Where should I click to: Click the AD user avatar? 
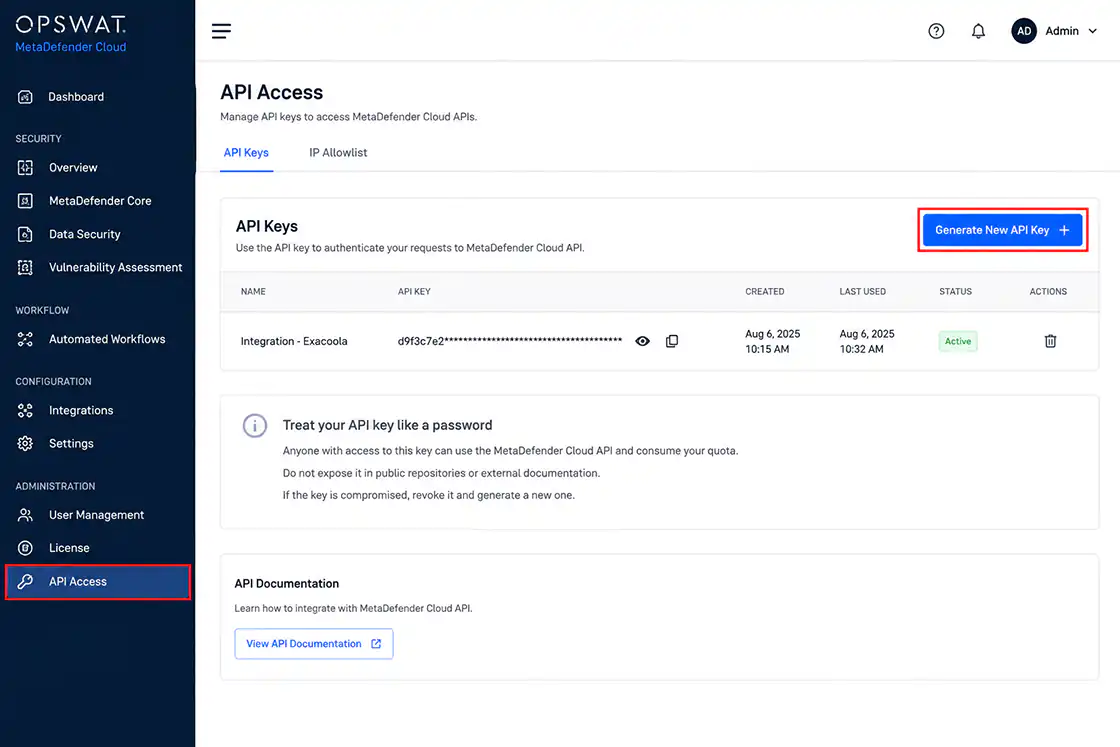click(1024, 31)
